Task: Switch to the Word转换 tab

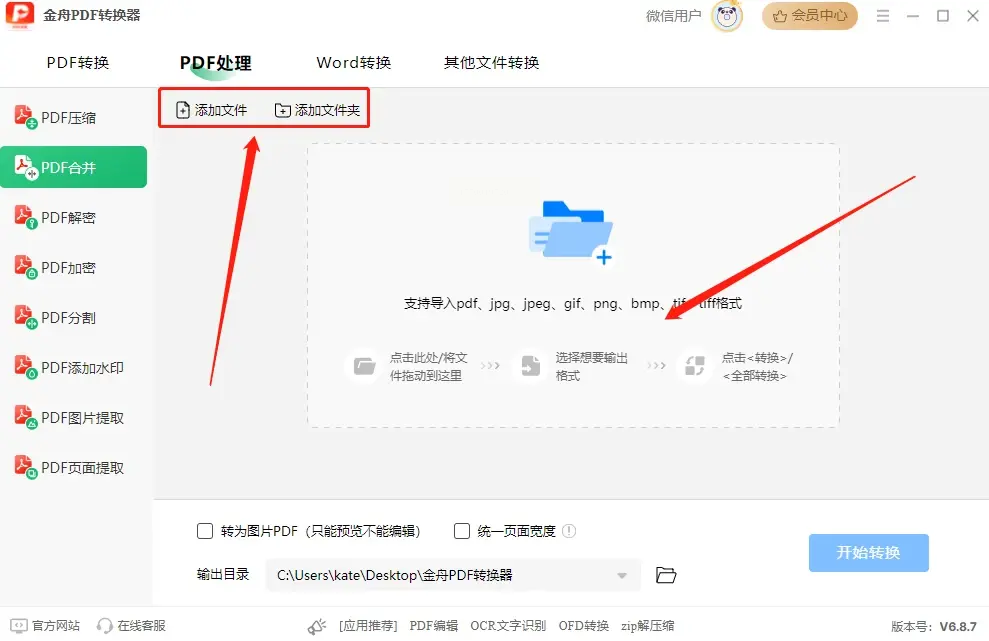Action: click(x=353, y=62)
